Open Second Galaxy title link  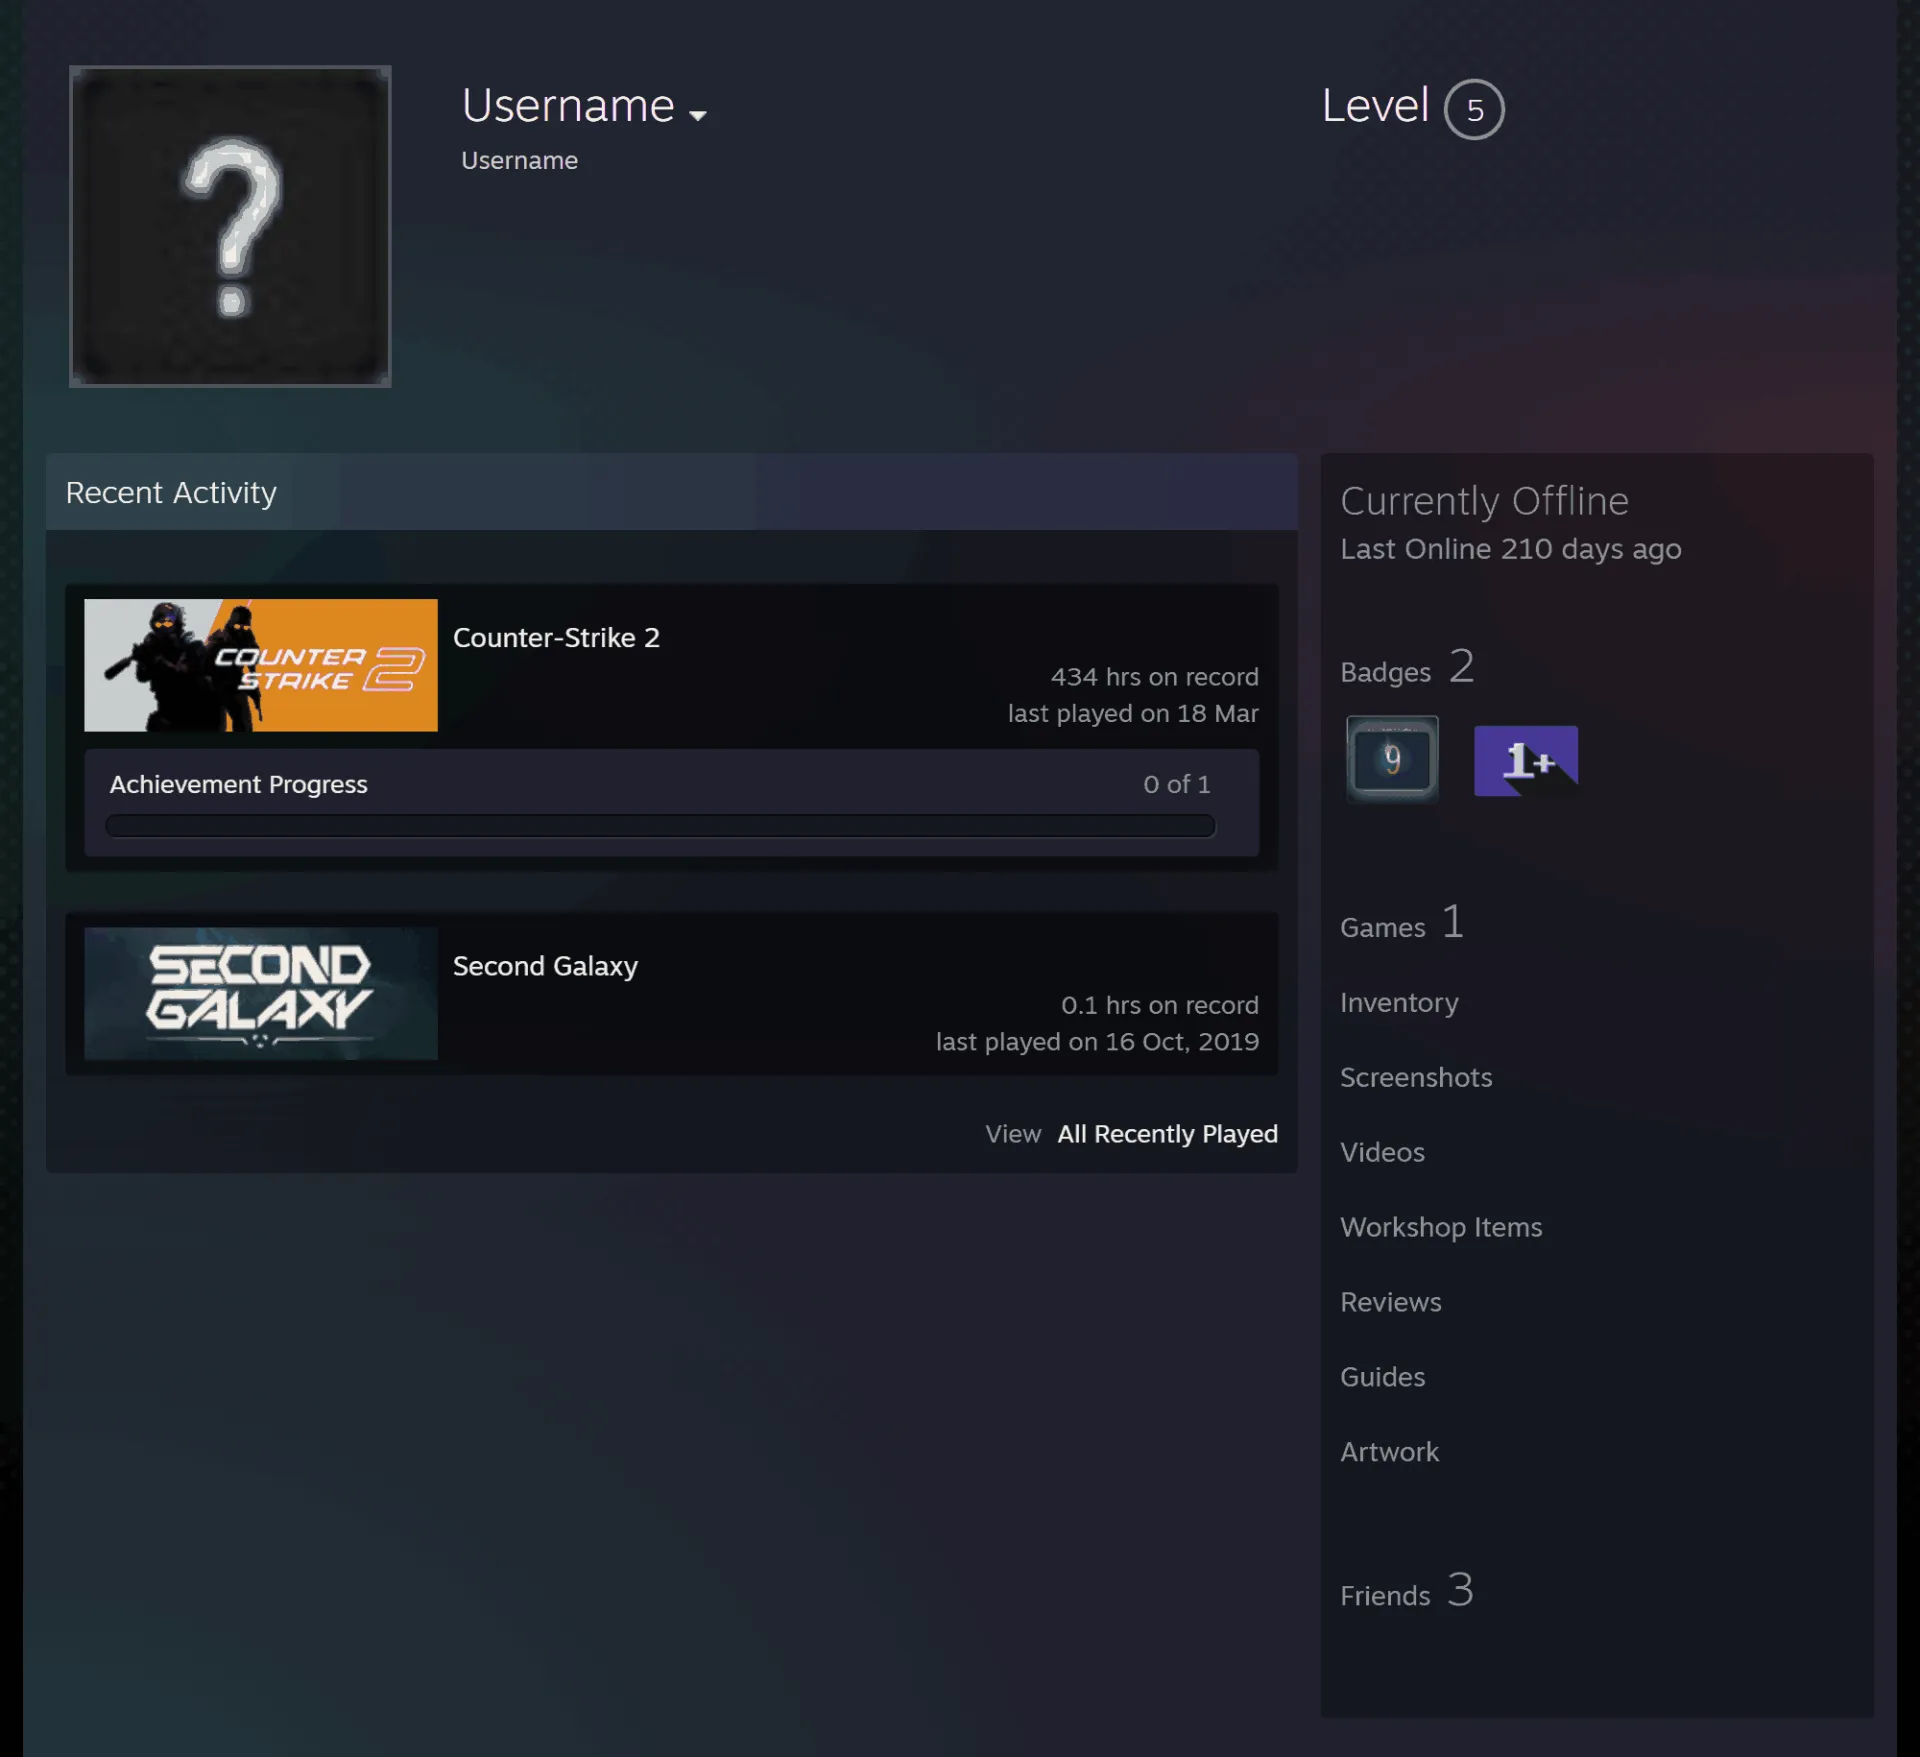coord(545,966)
